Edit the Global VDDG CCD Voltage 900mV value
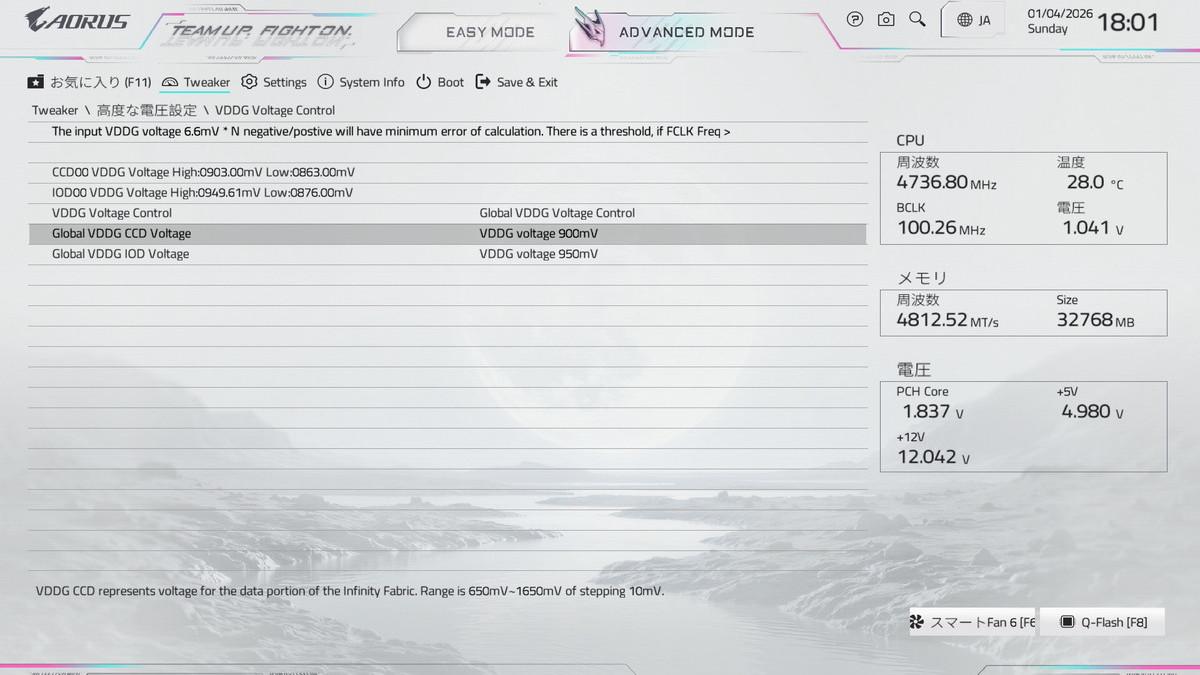The image size is (1200, 675). click(538, 234)
